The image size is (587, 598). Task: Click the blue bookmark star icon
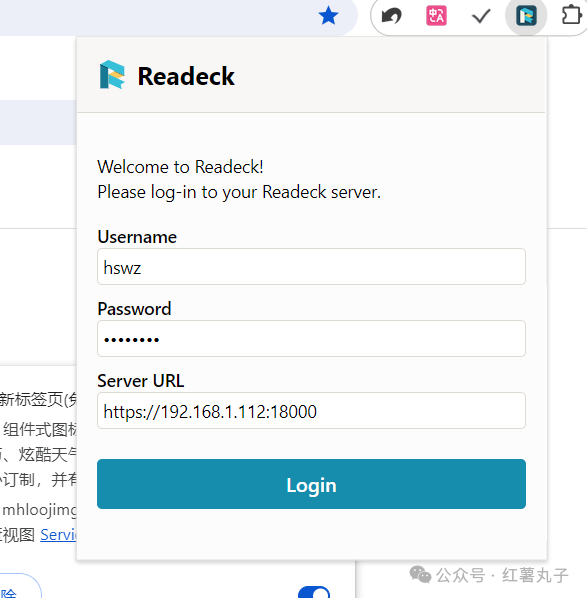tap(328, 16)
